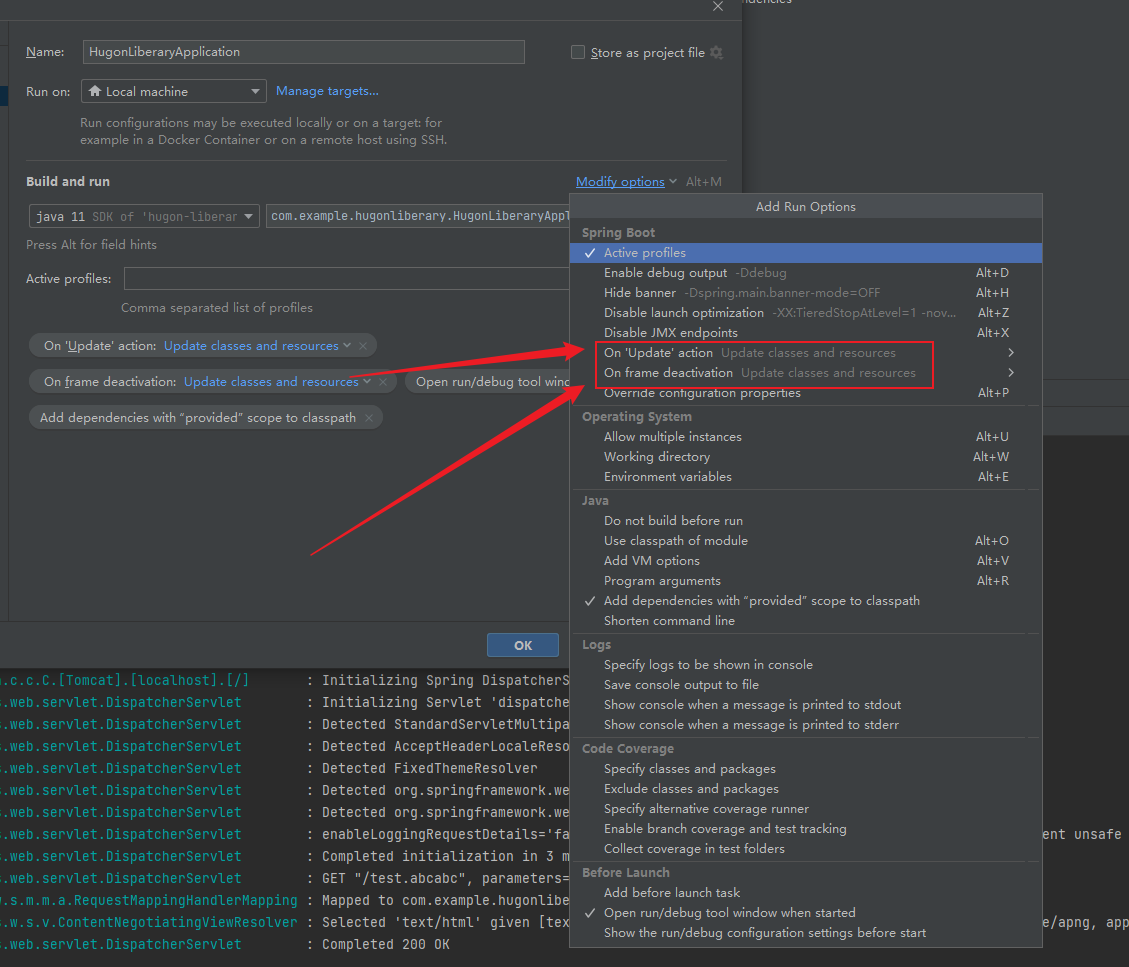Open On frame deactivation value dropdown chip
Viewport: 1129px width, 967px height.
[x=277, y=382]
